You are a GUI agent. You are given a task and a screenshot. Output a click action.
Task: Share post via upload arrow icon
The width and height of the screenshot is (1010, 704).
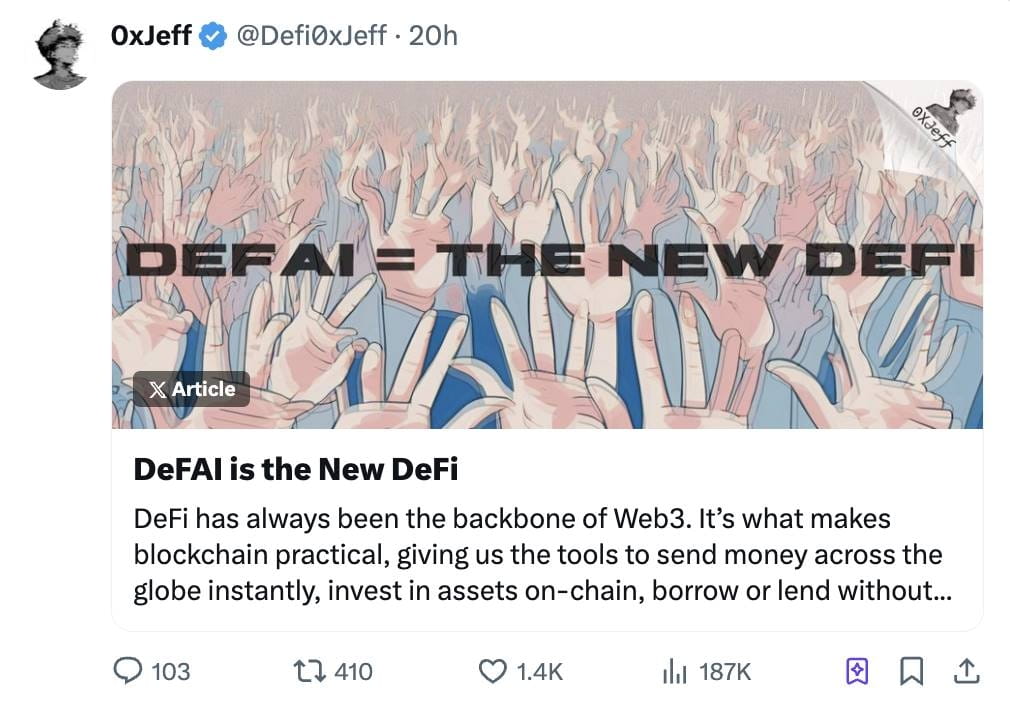(x=966, y=671)
